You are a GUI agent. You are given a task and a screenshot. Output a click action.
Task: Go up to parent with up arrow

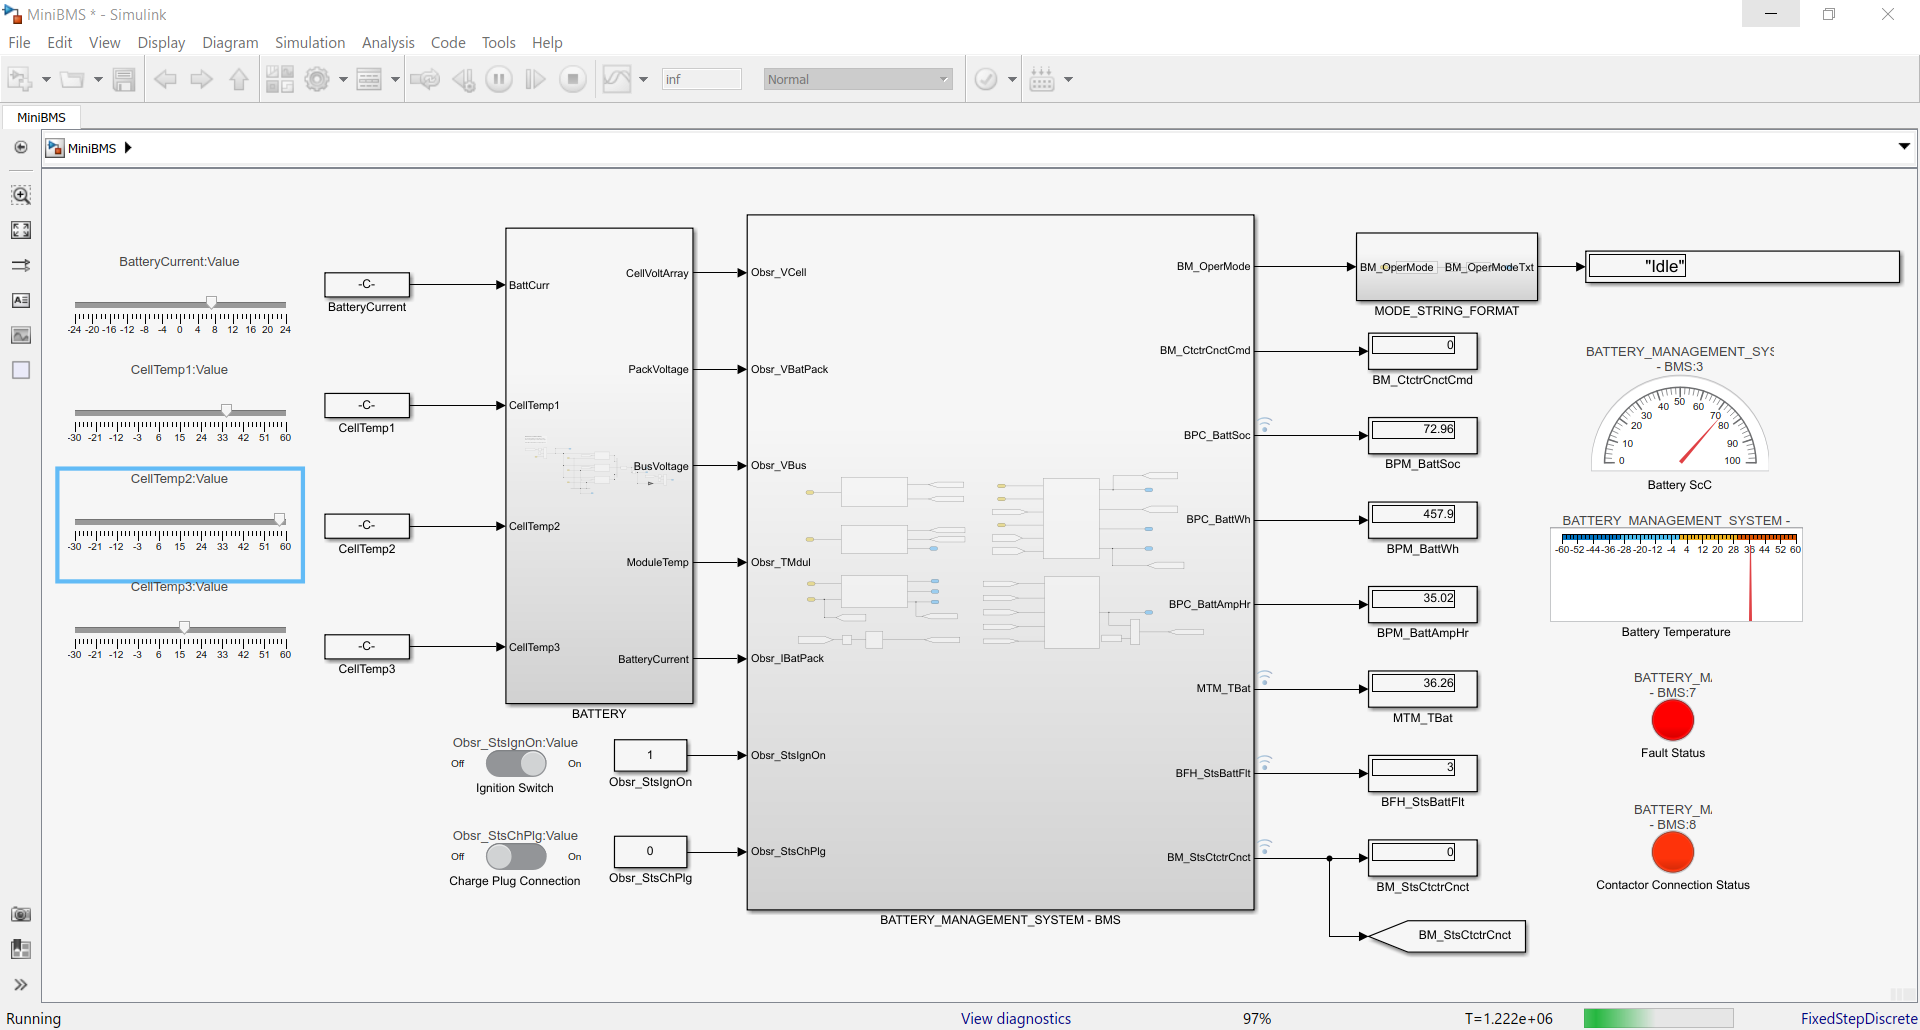[x=239, y=79]
